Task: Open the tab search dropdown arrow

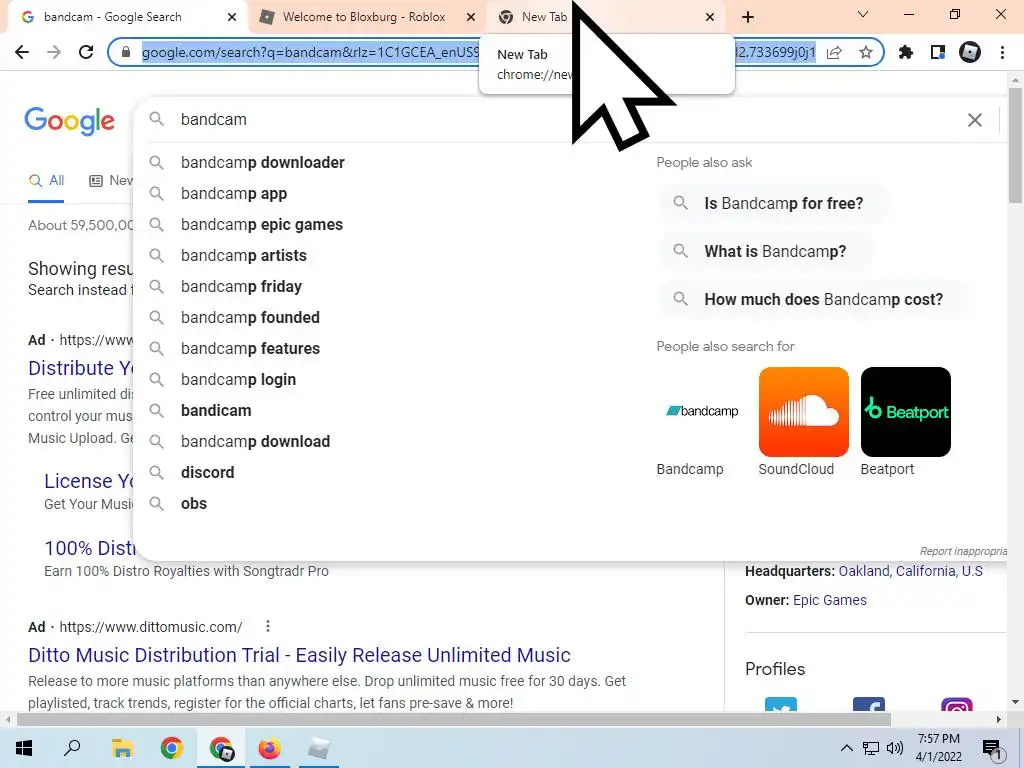Action: tap(863, 14)
